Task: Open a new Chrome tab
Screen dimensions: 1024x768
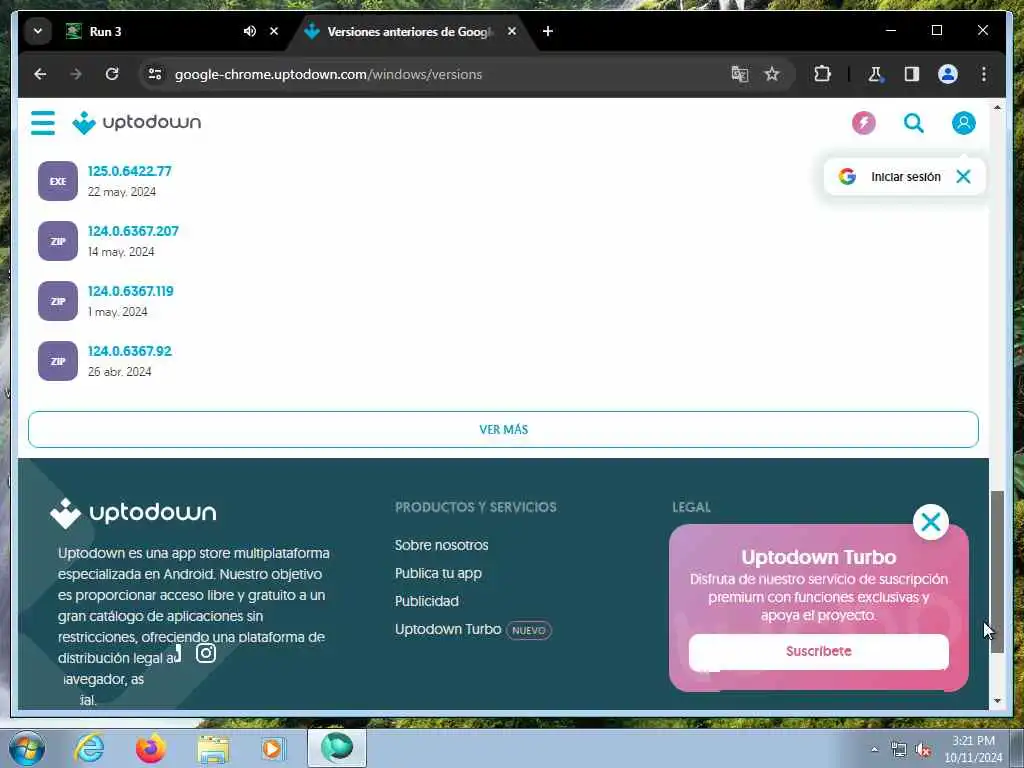Action: 548,31
